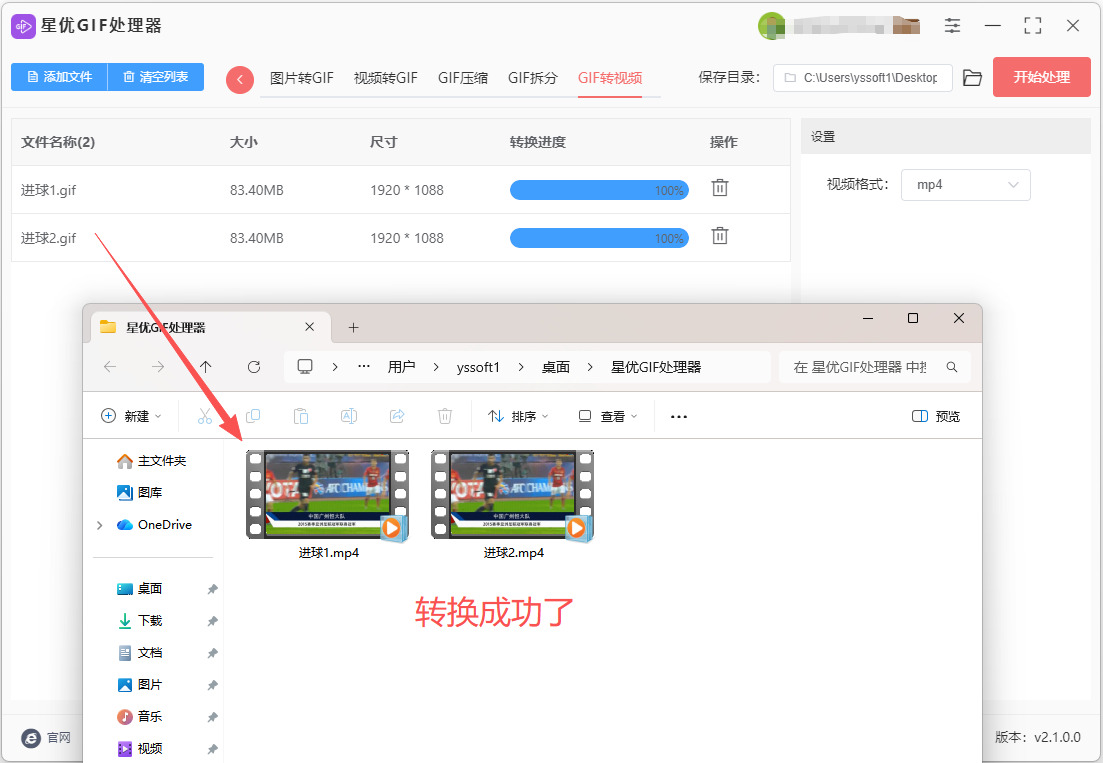Screen dimensions: 1103x763
Task: Toggle fullscreen icon in GIF processor title bar
Action: click(x=1033, y=26)
